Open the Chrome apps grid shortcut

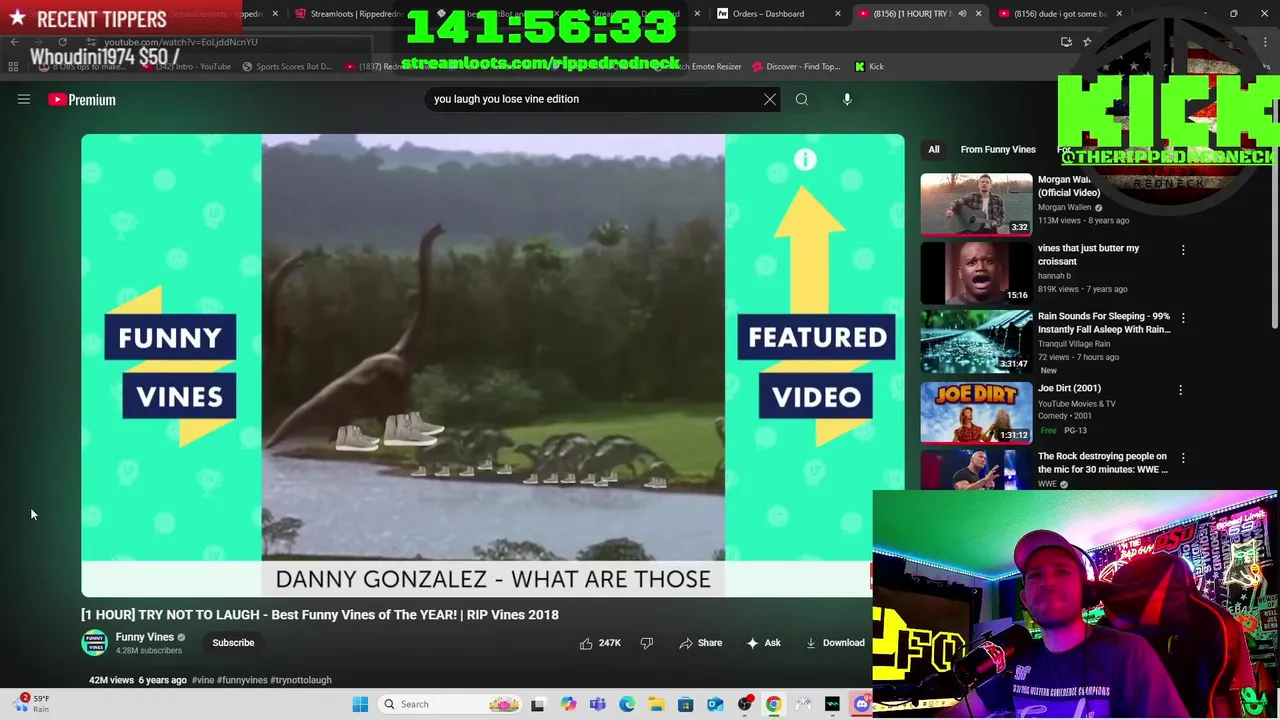pyautogui.click(x=13, y=67)
